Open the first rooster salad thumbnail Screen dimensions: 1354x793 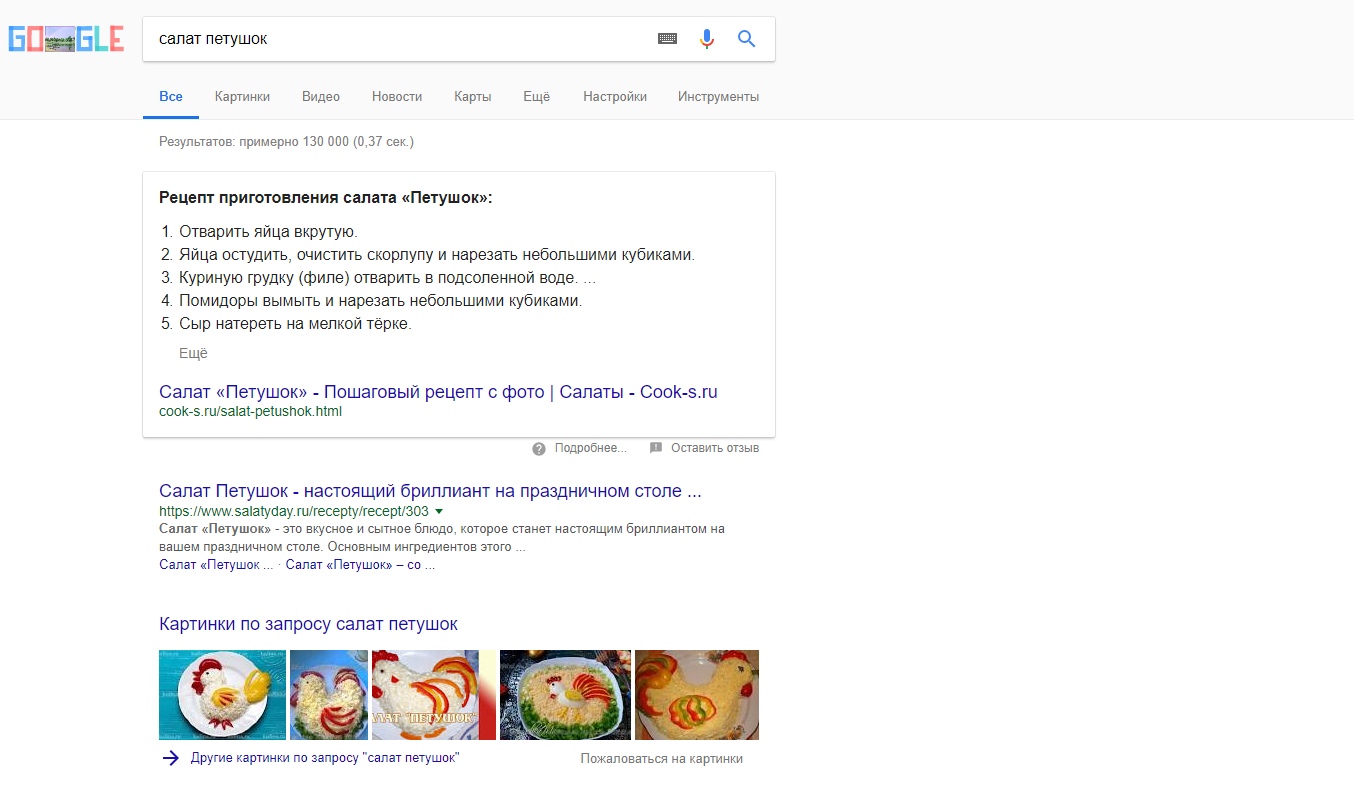(222, 694)
